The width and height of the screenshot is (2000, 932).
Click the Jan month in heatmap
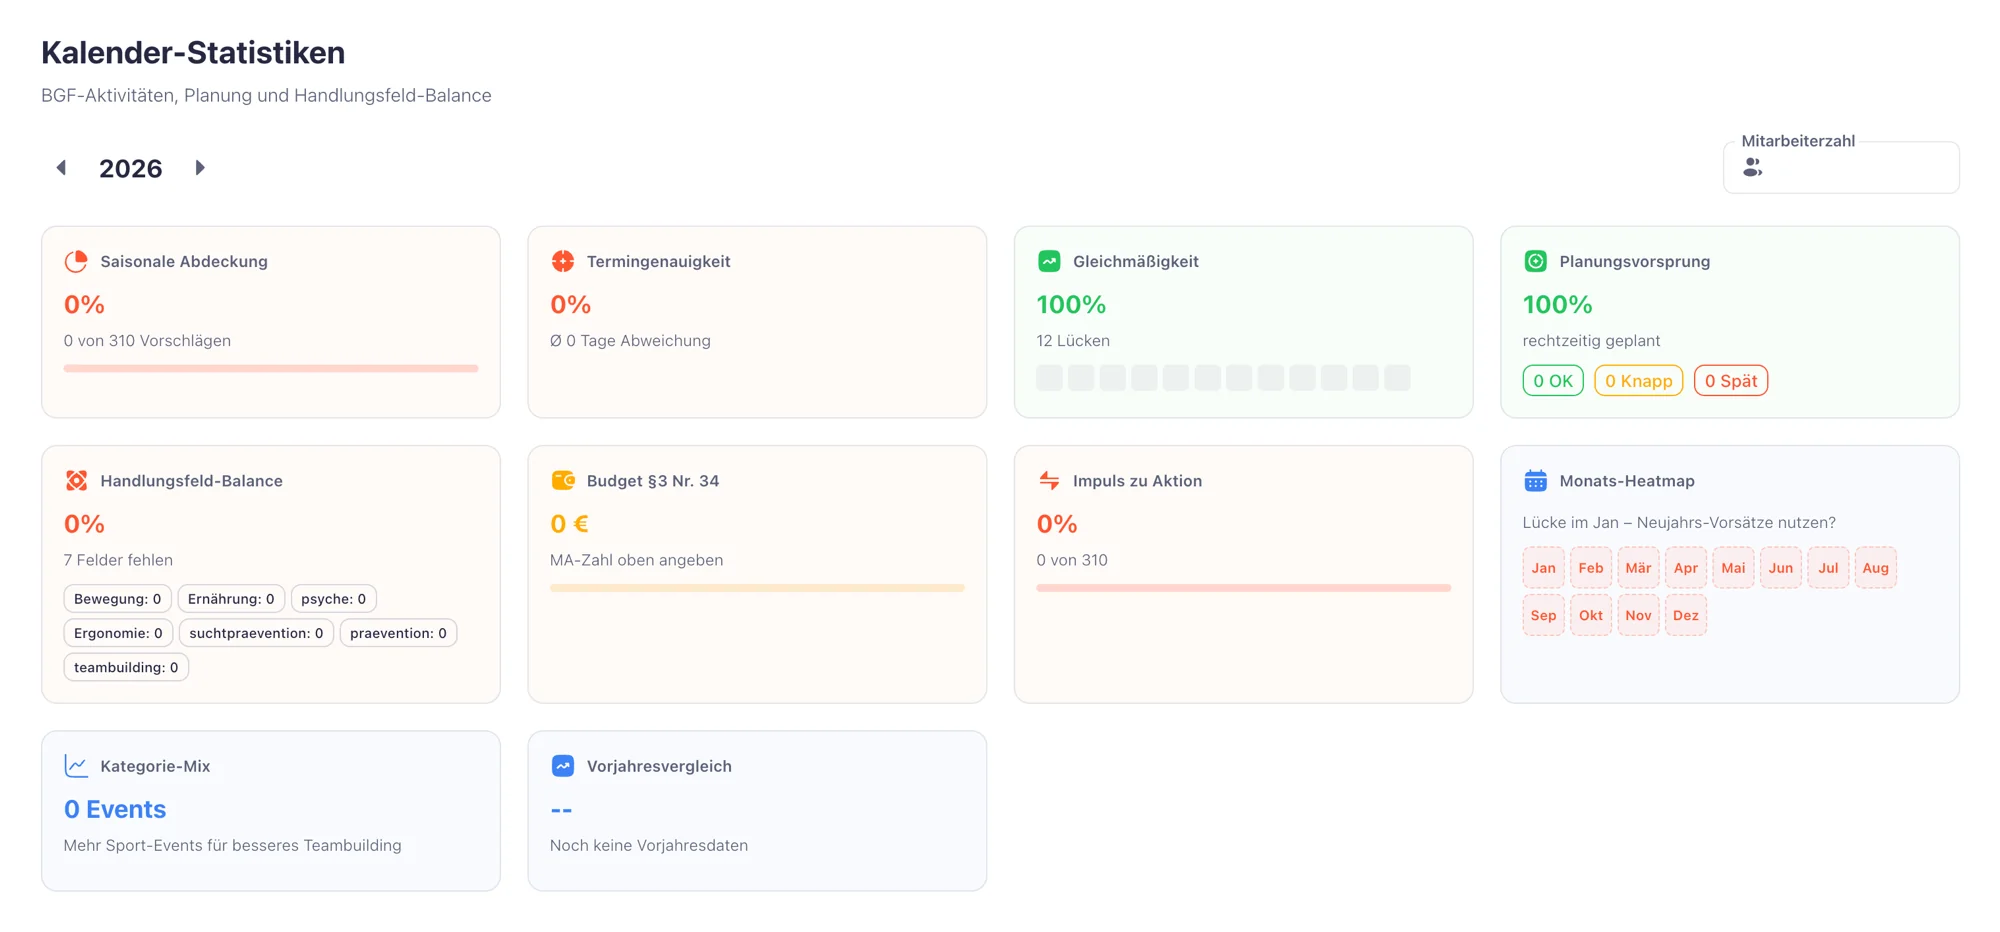pos(1543,568)
